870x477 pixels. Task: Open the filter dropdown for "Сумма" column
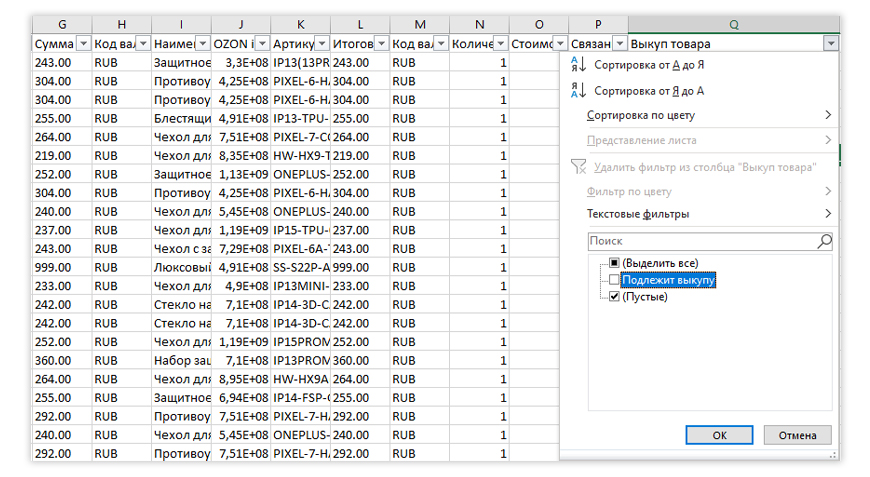click(83, 44)
